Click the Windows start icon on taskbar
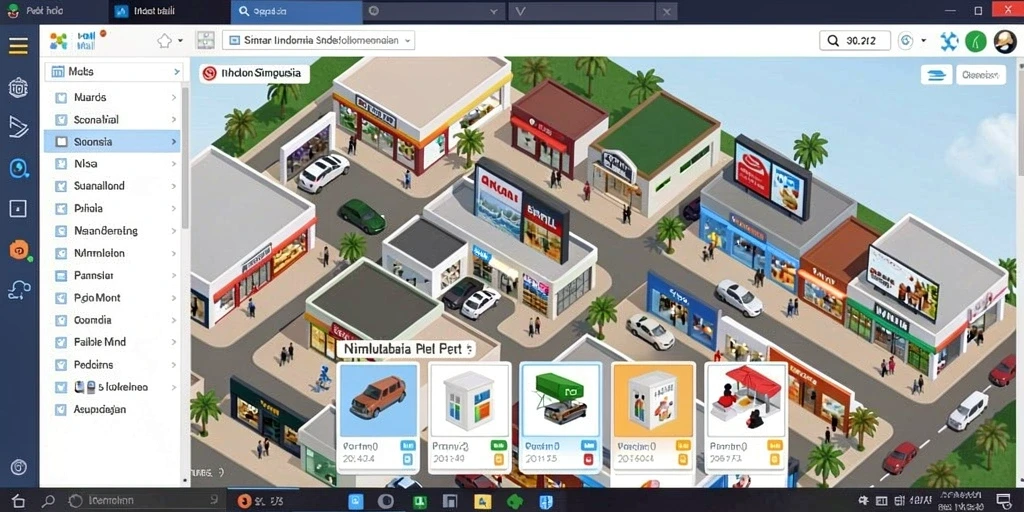Screen dimensions: 1024x512 (x=18, y=501)
